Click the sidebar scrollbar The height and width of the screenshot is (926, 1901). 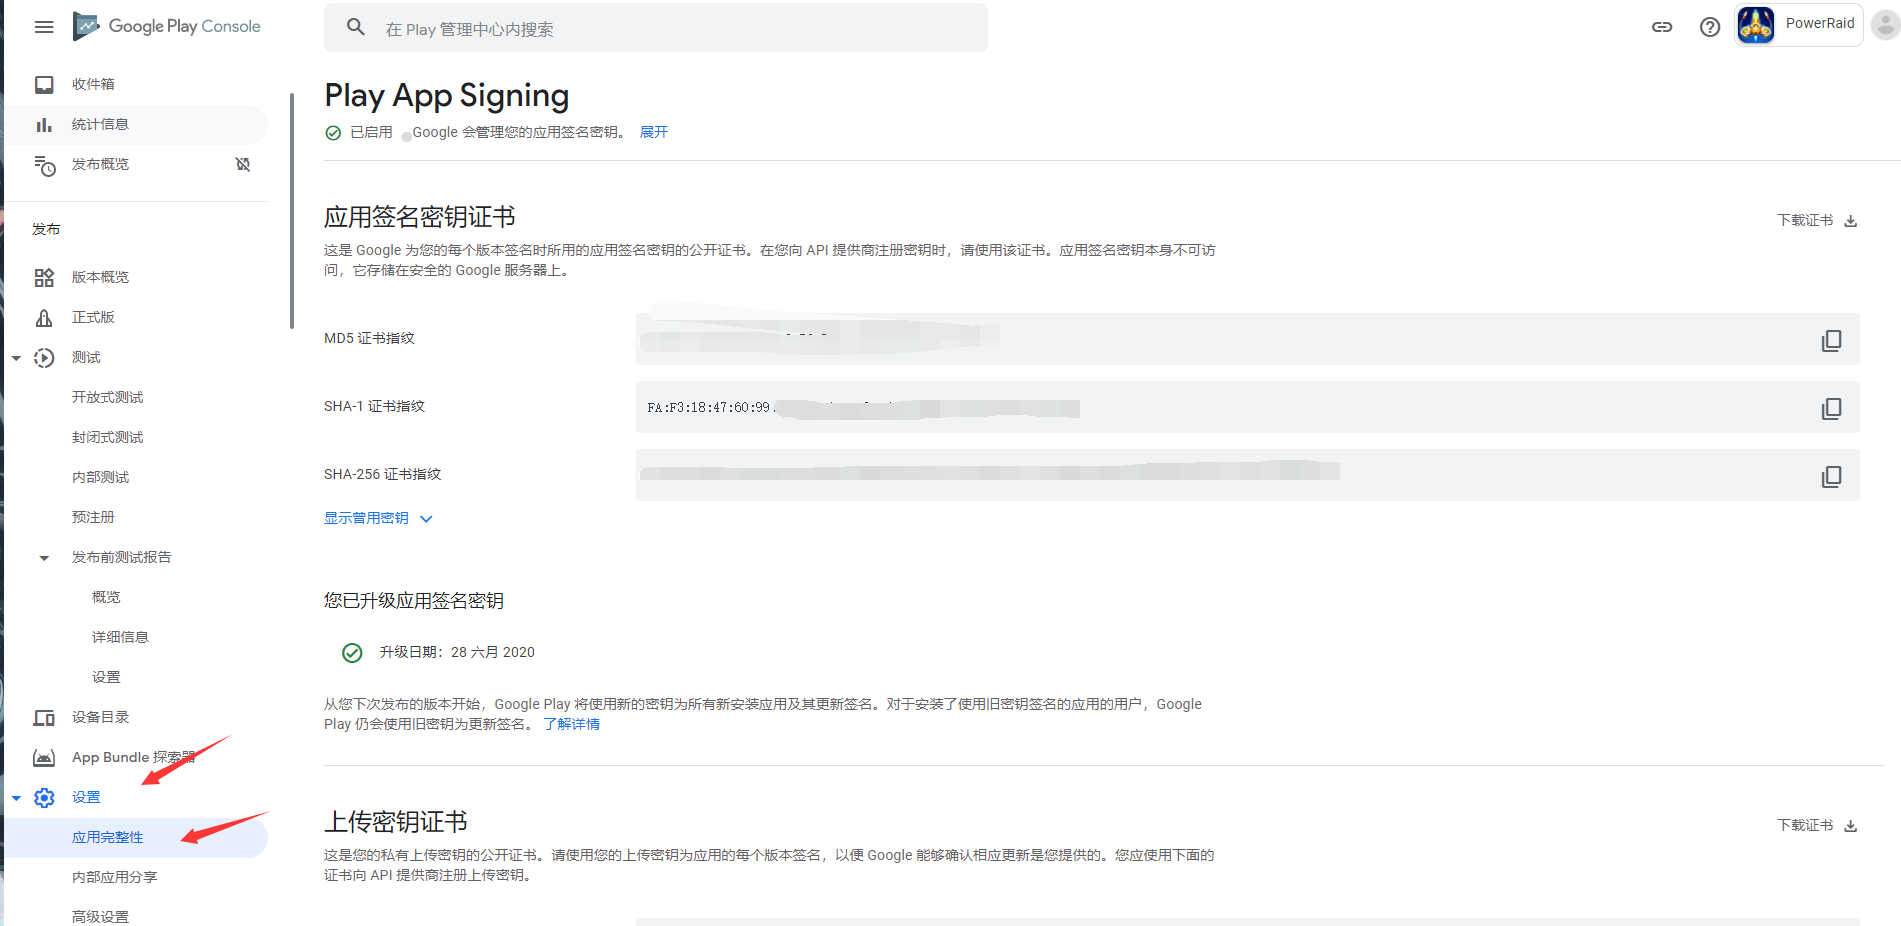coord(291,210)
